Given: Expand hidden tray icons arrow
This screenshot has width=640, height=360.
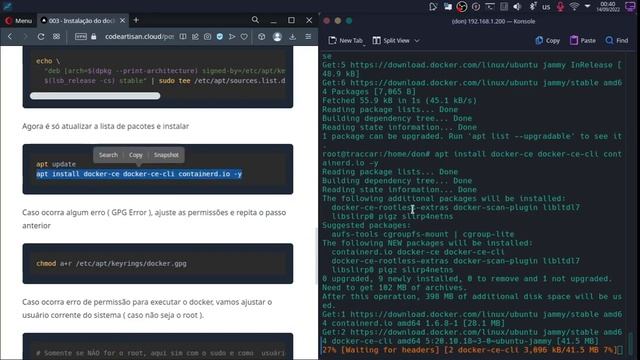Looking at the screenshot, I should point(587,7).
